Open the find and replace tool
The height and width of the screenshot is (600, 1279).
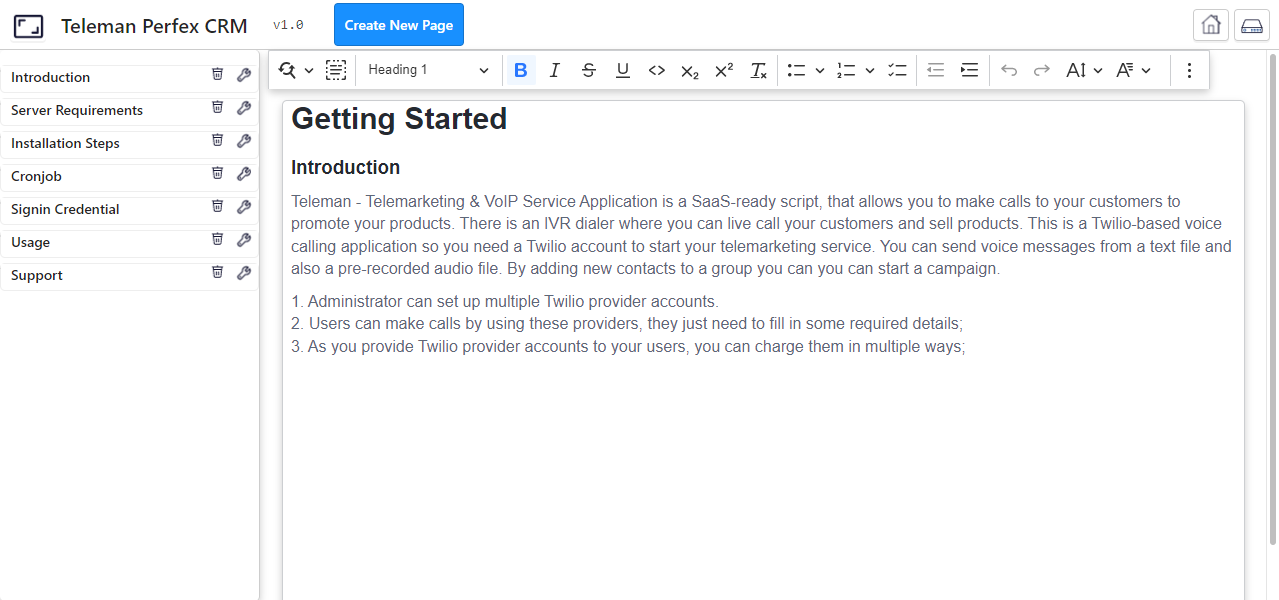pyautogui.click(x=288, y=70)
